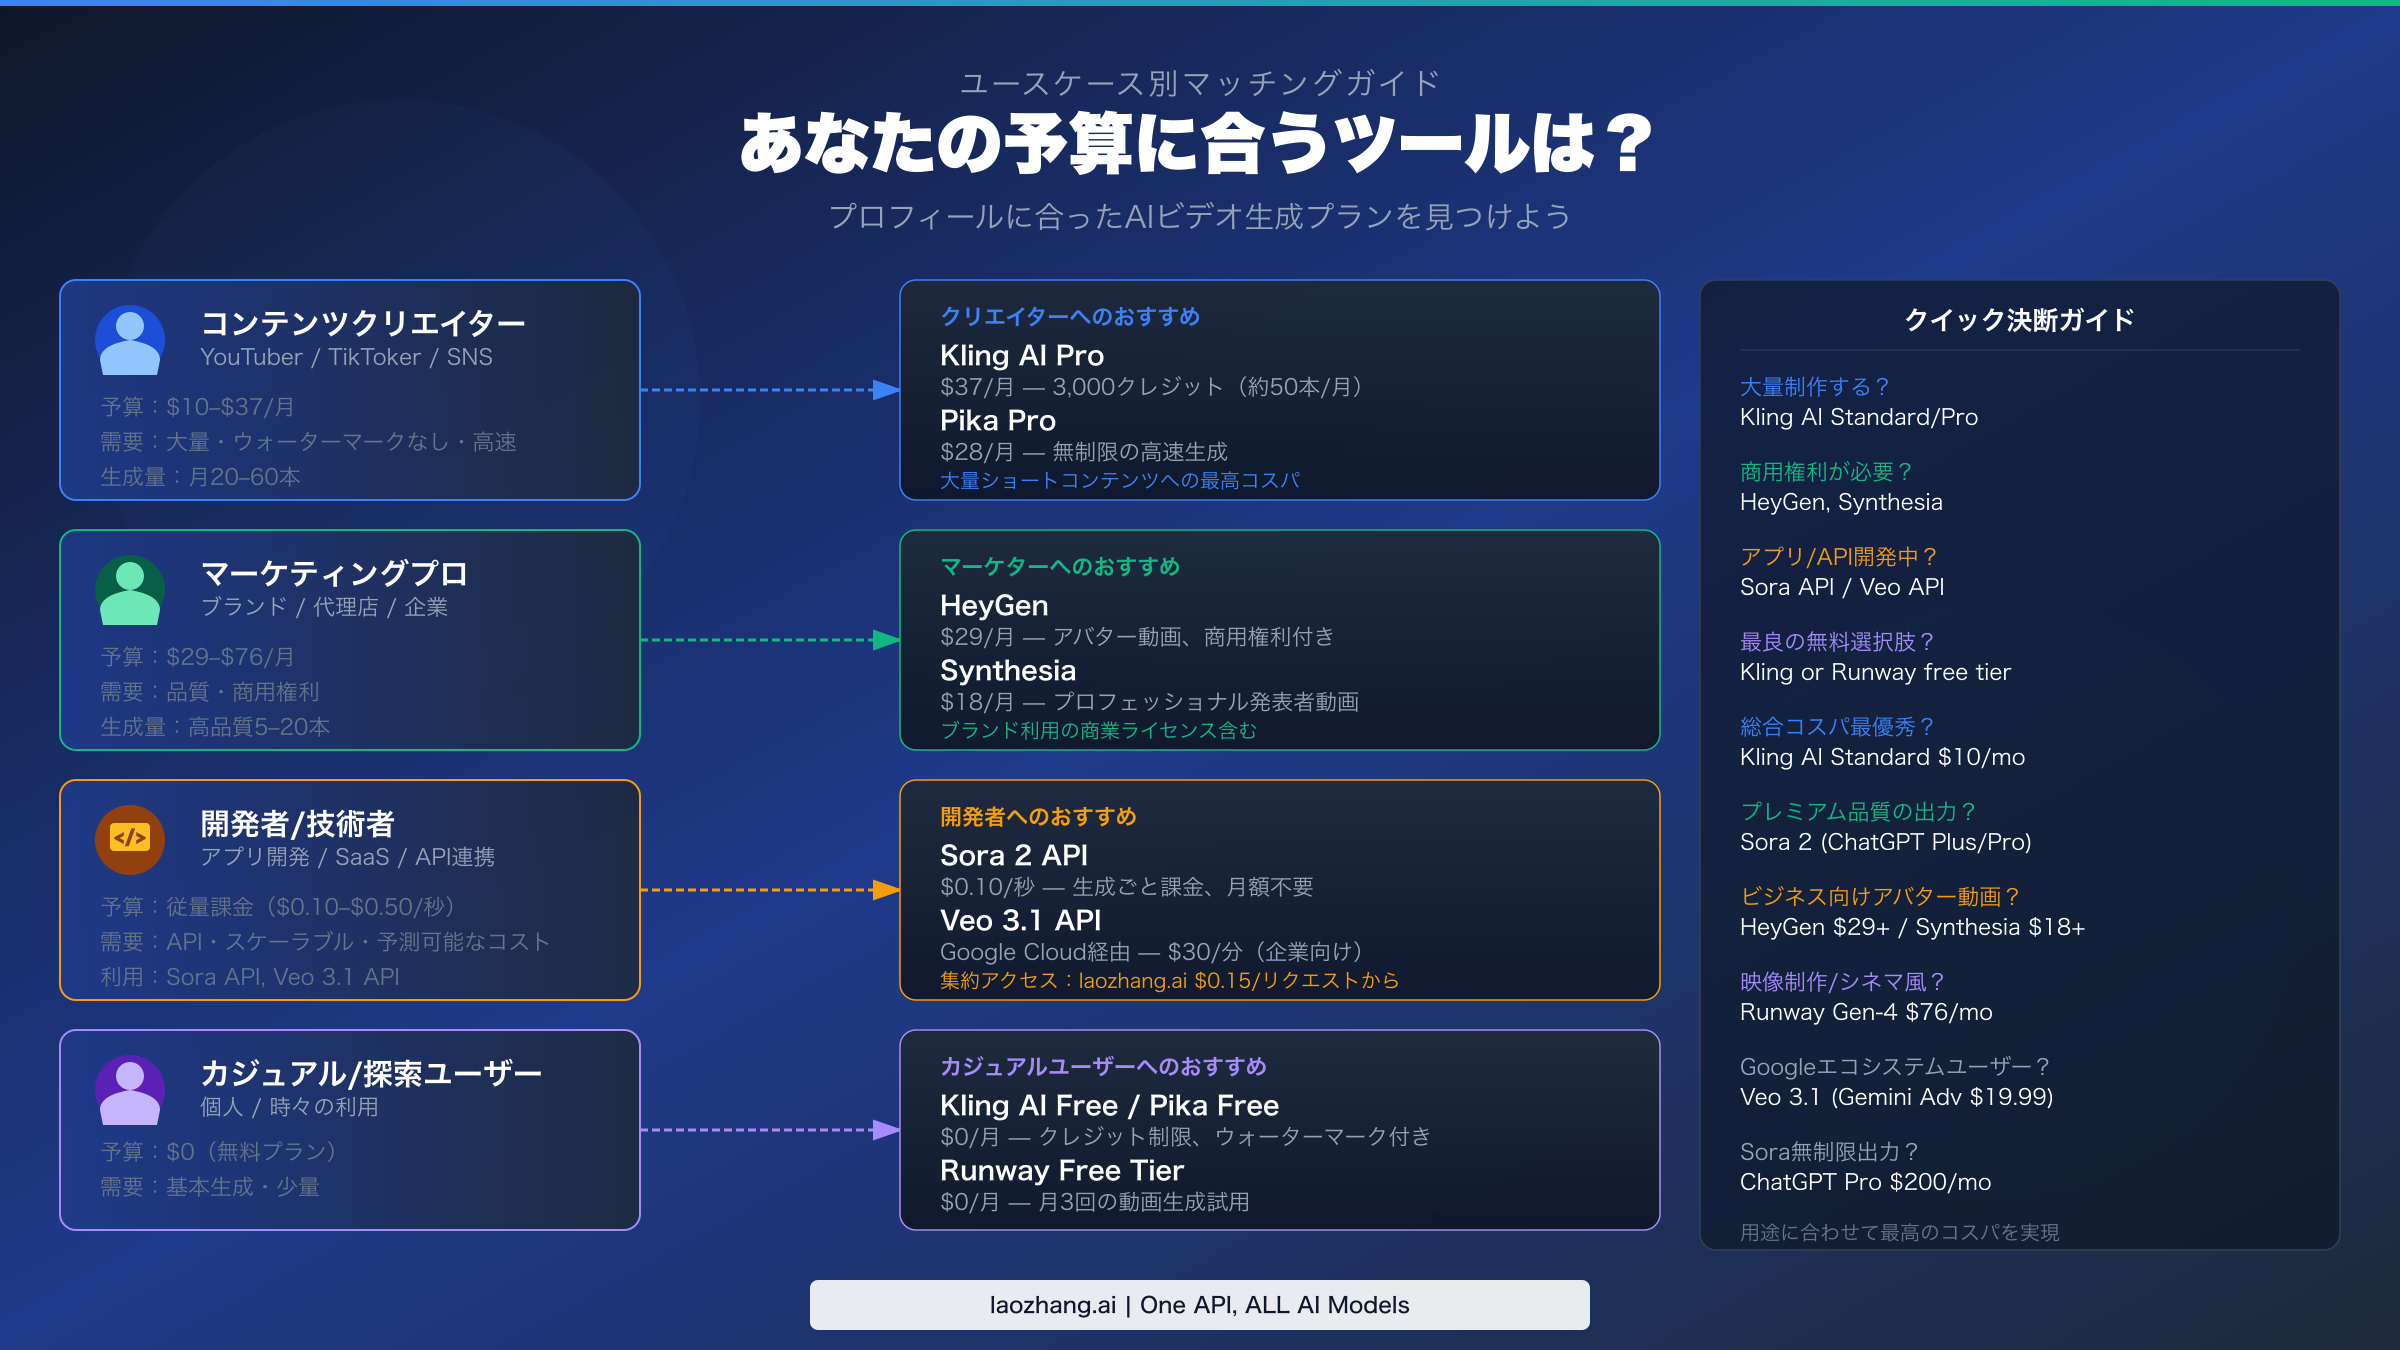Click the Runway Free Tier item
Viewport: 2400px width, 1350px height.
point(1061,1170)
